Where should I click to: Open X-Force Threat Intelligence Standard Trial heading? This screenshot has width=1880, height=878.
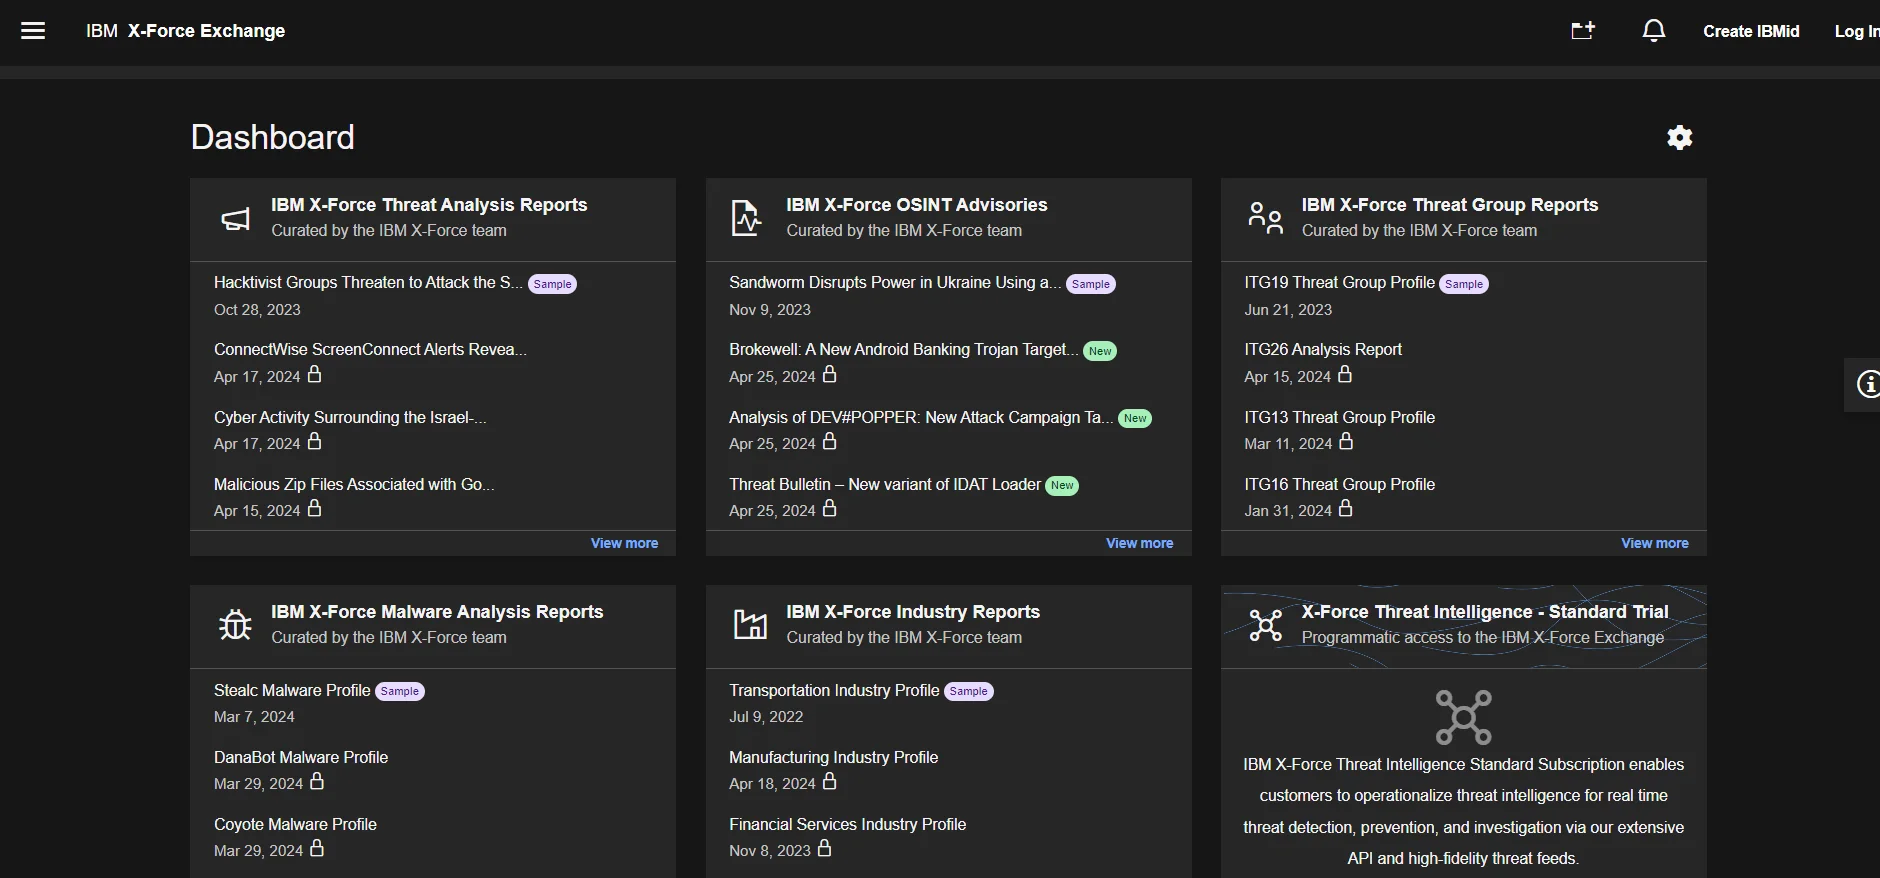1485,612
